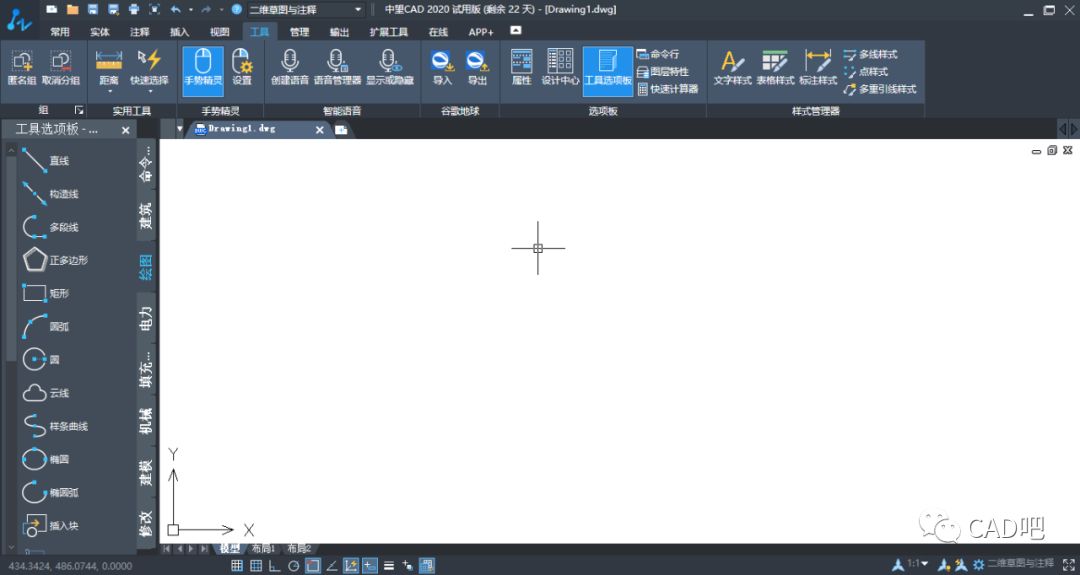Select the 矩形 rectangle tool
Image resolution: width=1080 pixels, height=575 pixels.
tap(45, 293)
